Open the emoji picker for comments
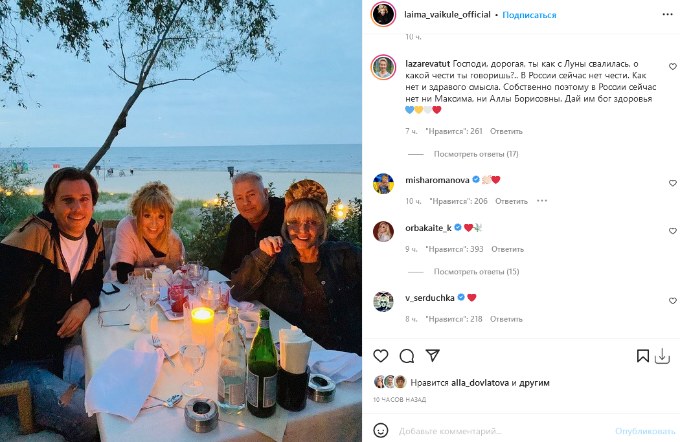This screenshot has width=680, height=442. pos(381,432)
